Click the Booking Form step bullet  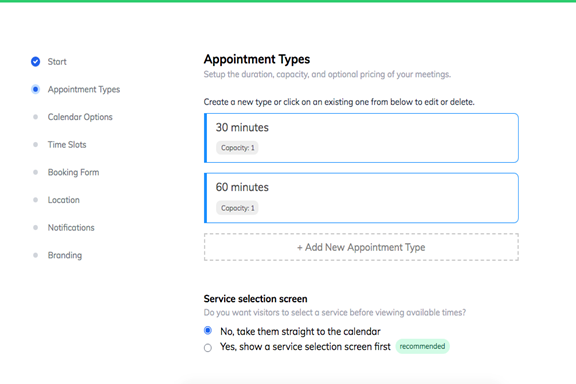coord(35,172)
